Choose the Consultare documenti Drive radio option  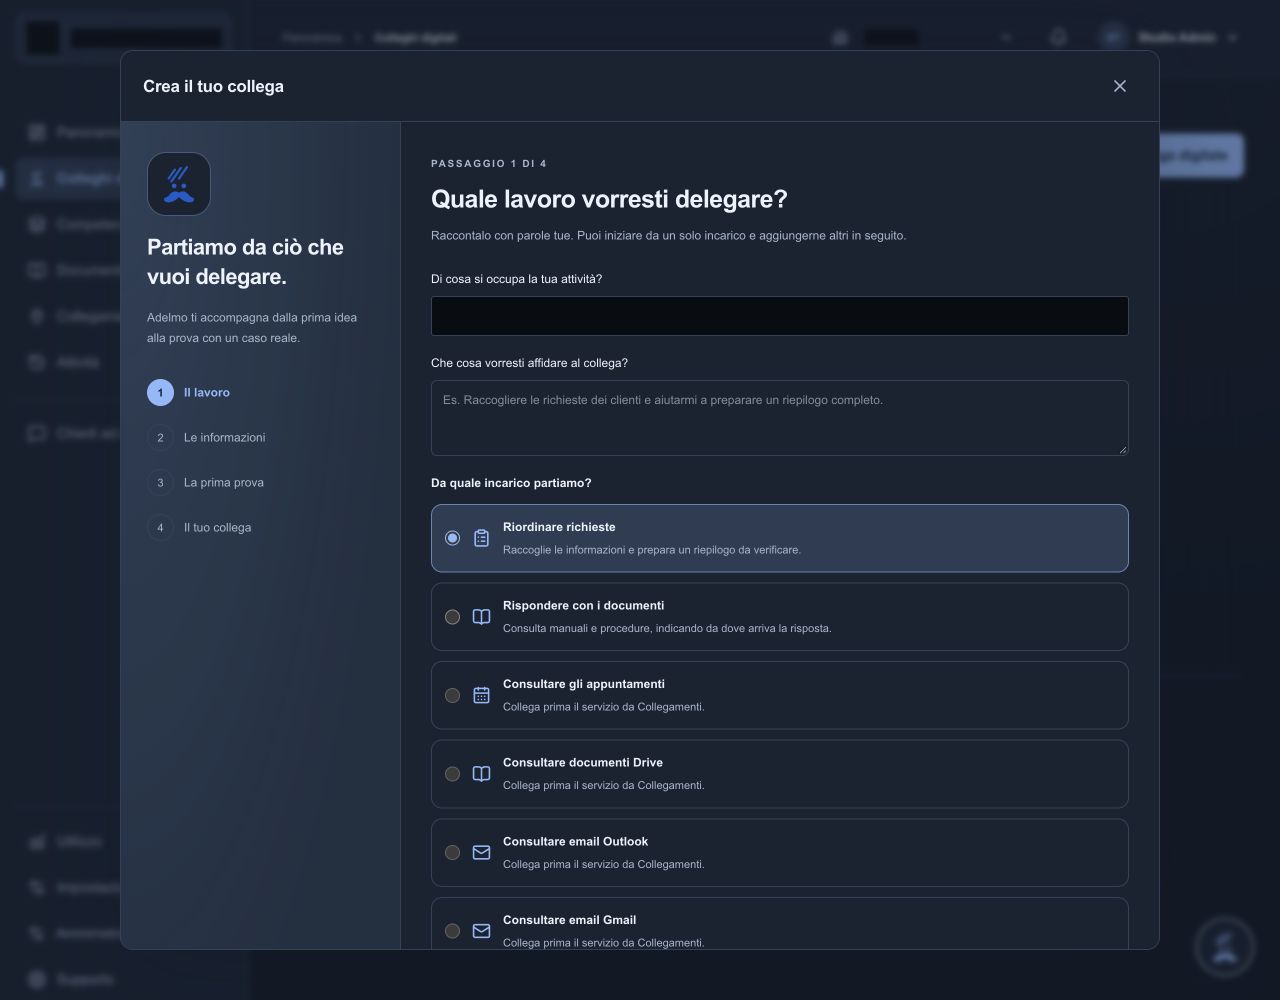point(452,774)
